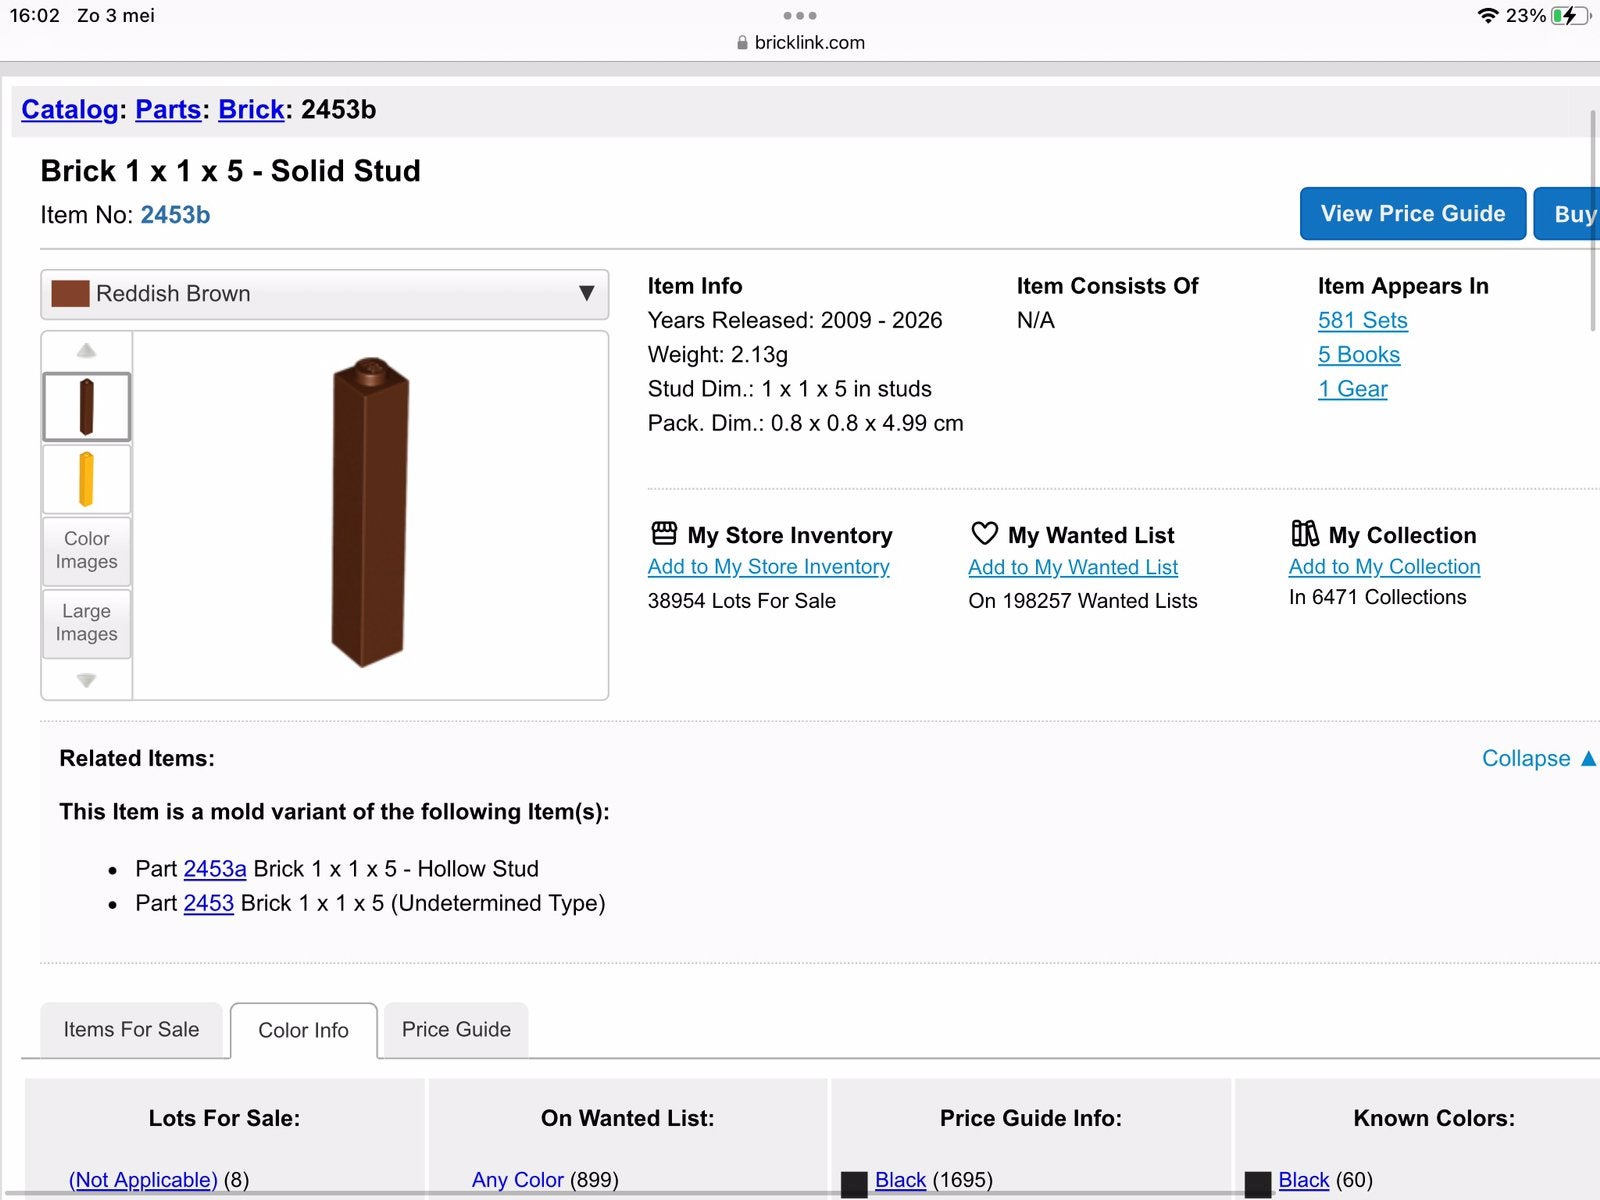Click the Black link under Price Guide Info
Viewport: 1600px width, 1200px height.
(900, 1180)
